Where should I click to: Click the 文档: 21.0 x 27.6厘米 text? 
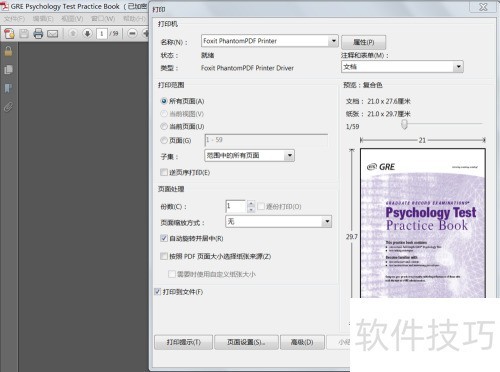pos(378,101)
